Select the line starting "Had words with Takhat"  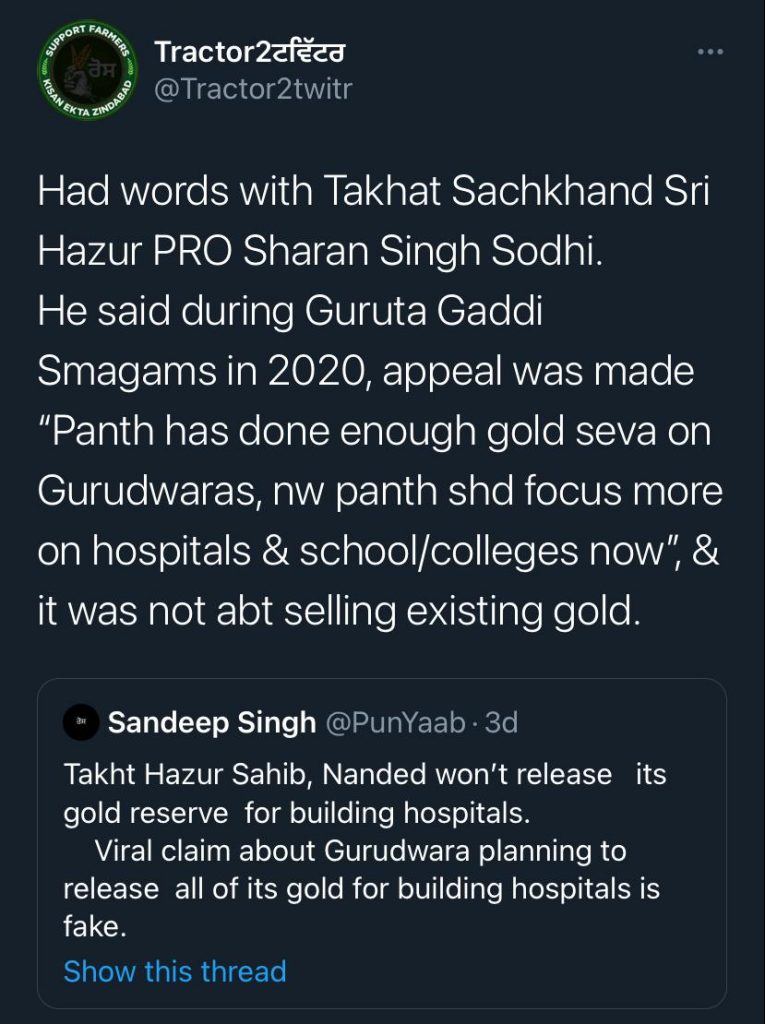(x=373, y=192)
